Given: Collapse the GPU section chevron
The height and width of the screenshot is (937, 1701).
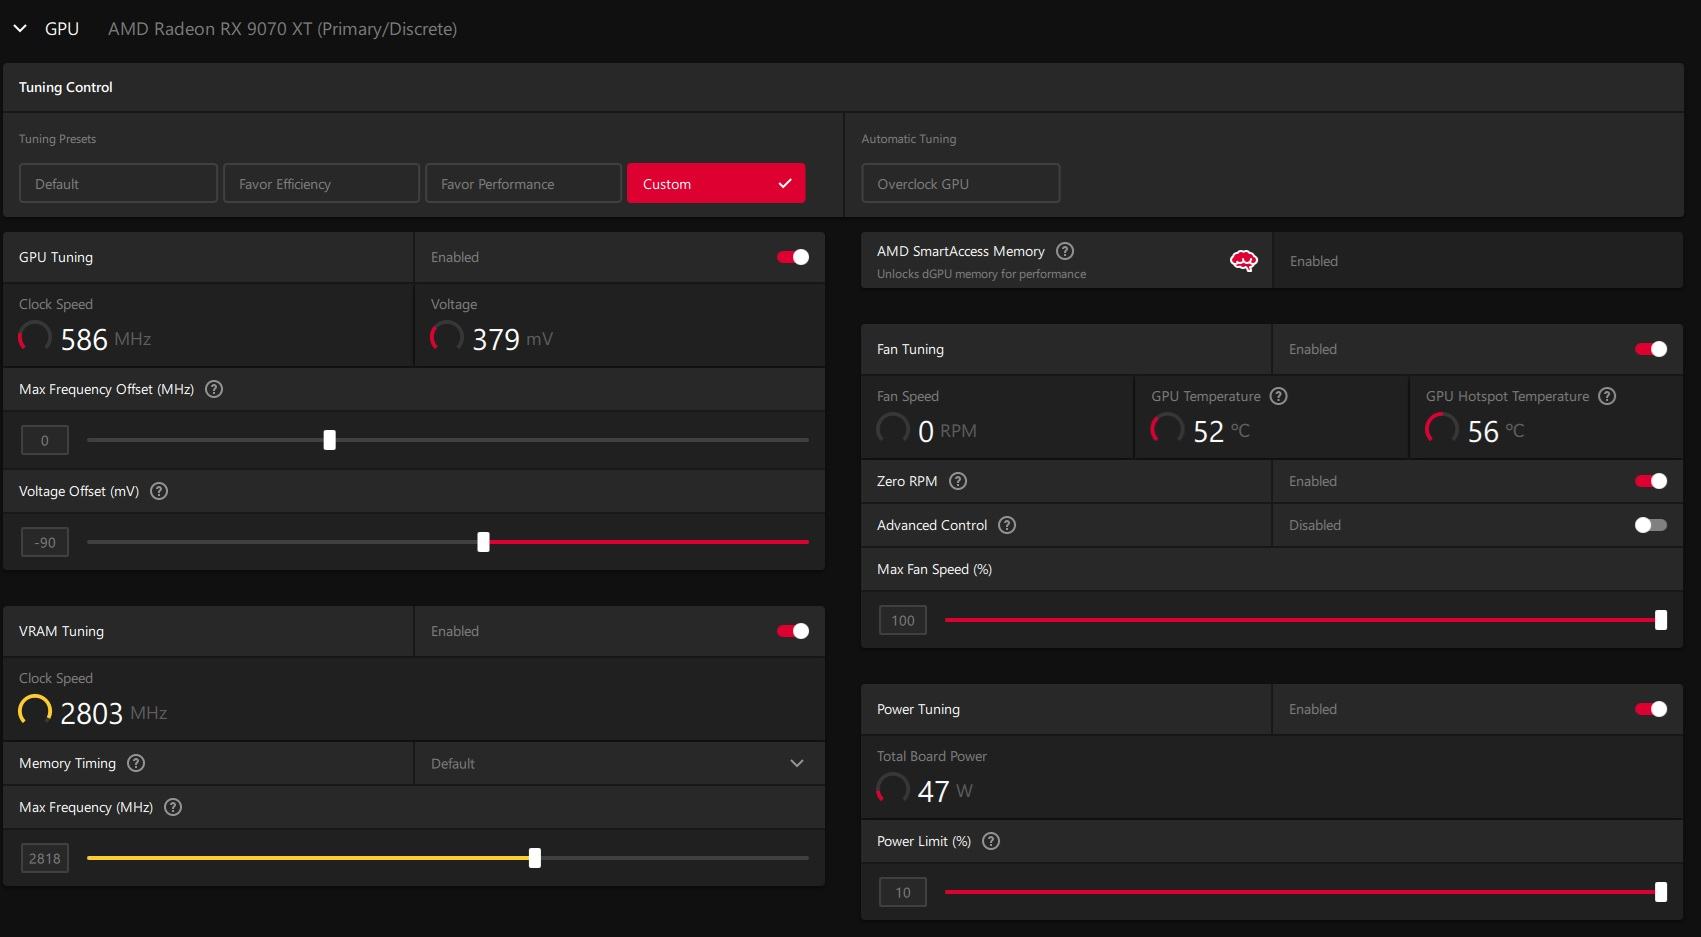Looking at the screenshot, I should click(x=20, y=29).
